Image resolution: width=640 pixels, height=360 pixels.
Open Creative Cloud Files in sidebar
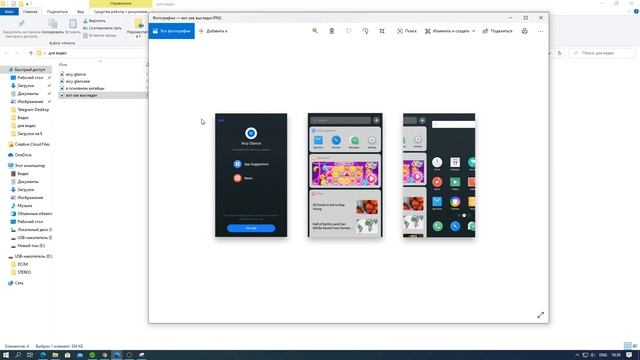click(32, 144)
